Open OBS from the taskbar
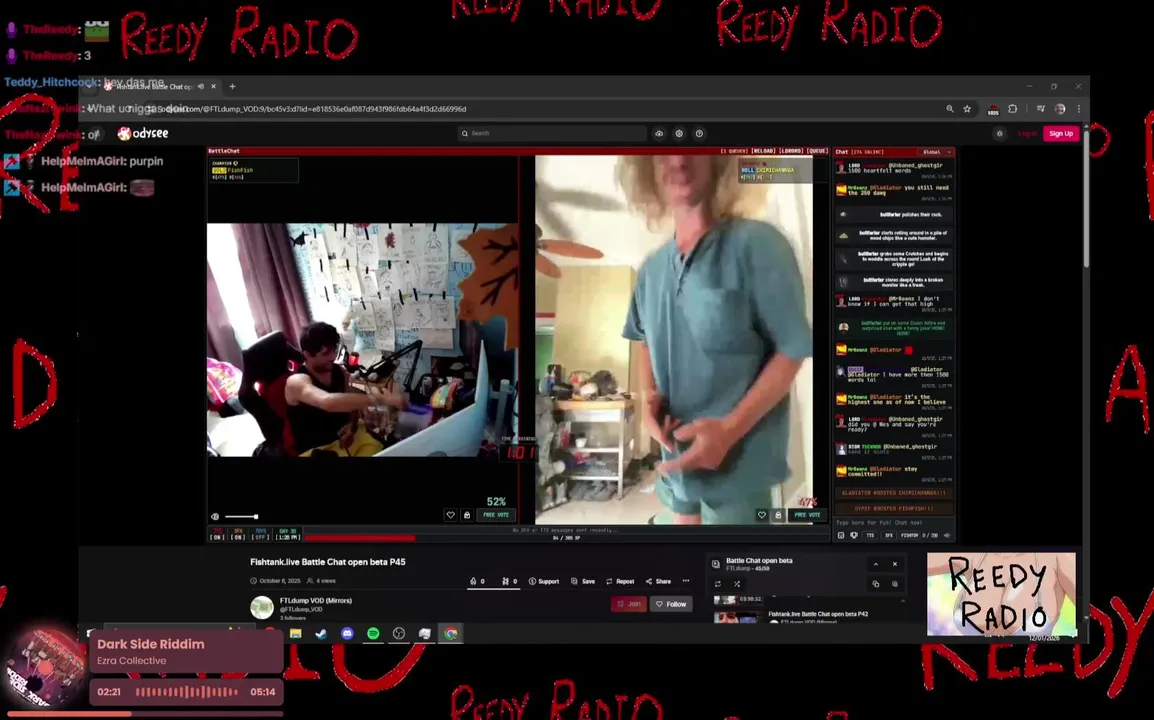Viewport: 1154px width, 720px height. coord(399,633)
